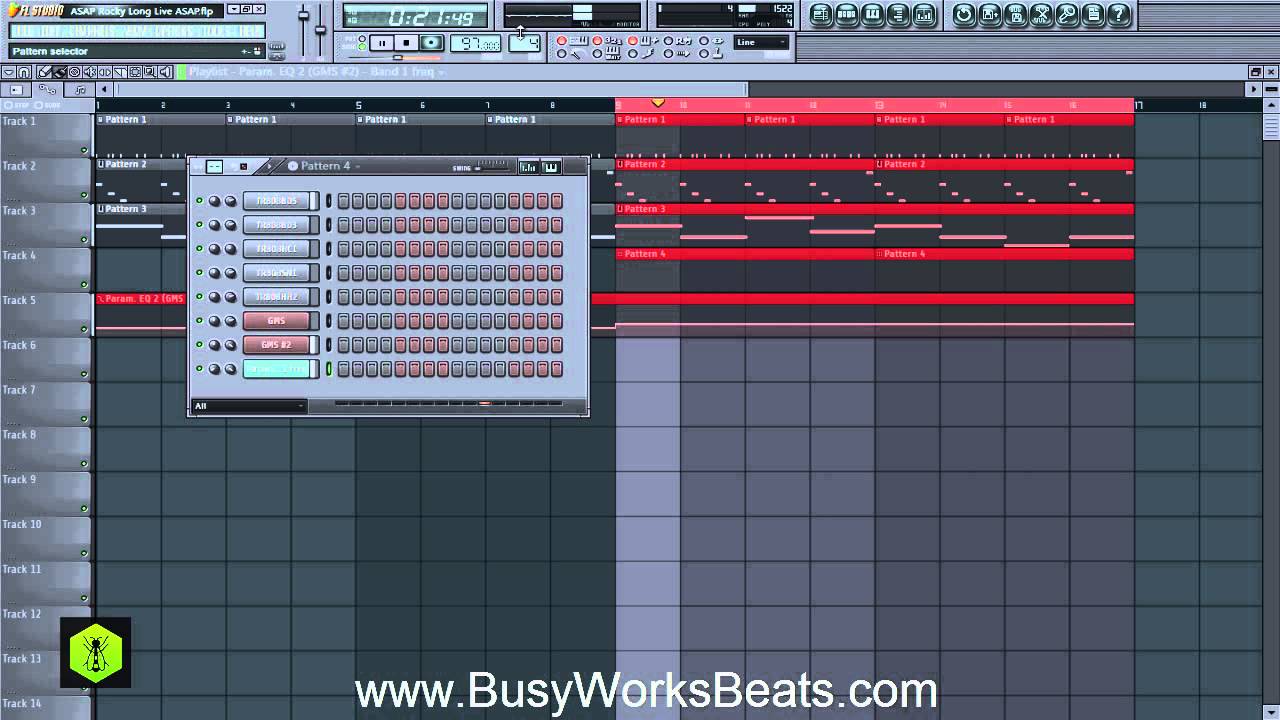
Task: Click the one-click audio recording microphone icon
Action: click(1067, 15)
